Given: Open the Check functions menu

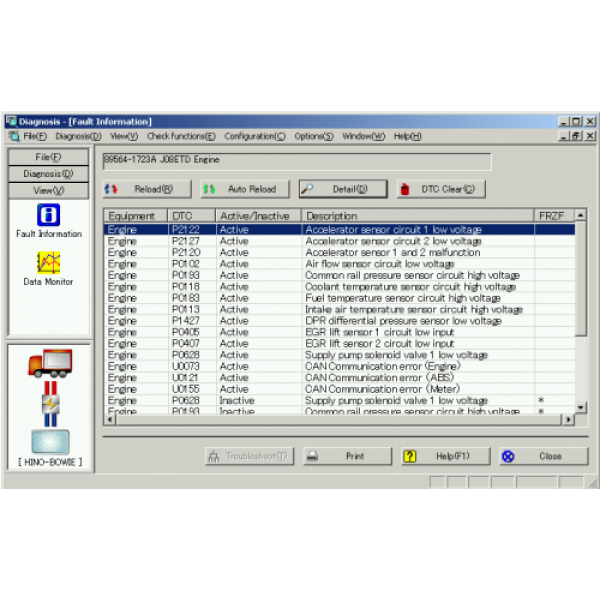Looking at the screenshot, I should (x=181, y=136).
